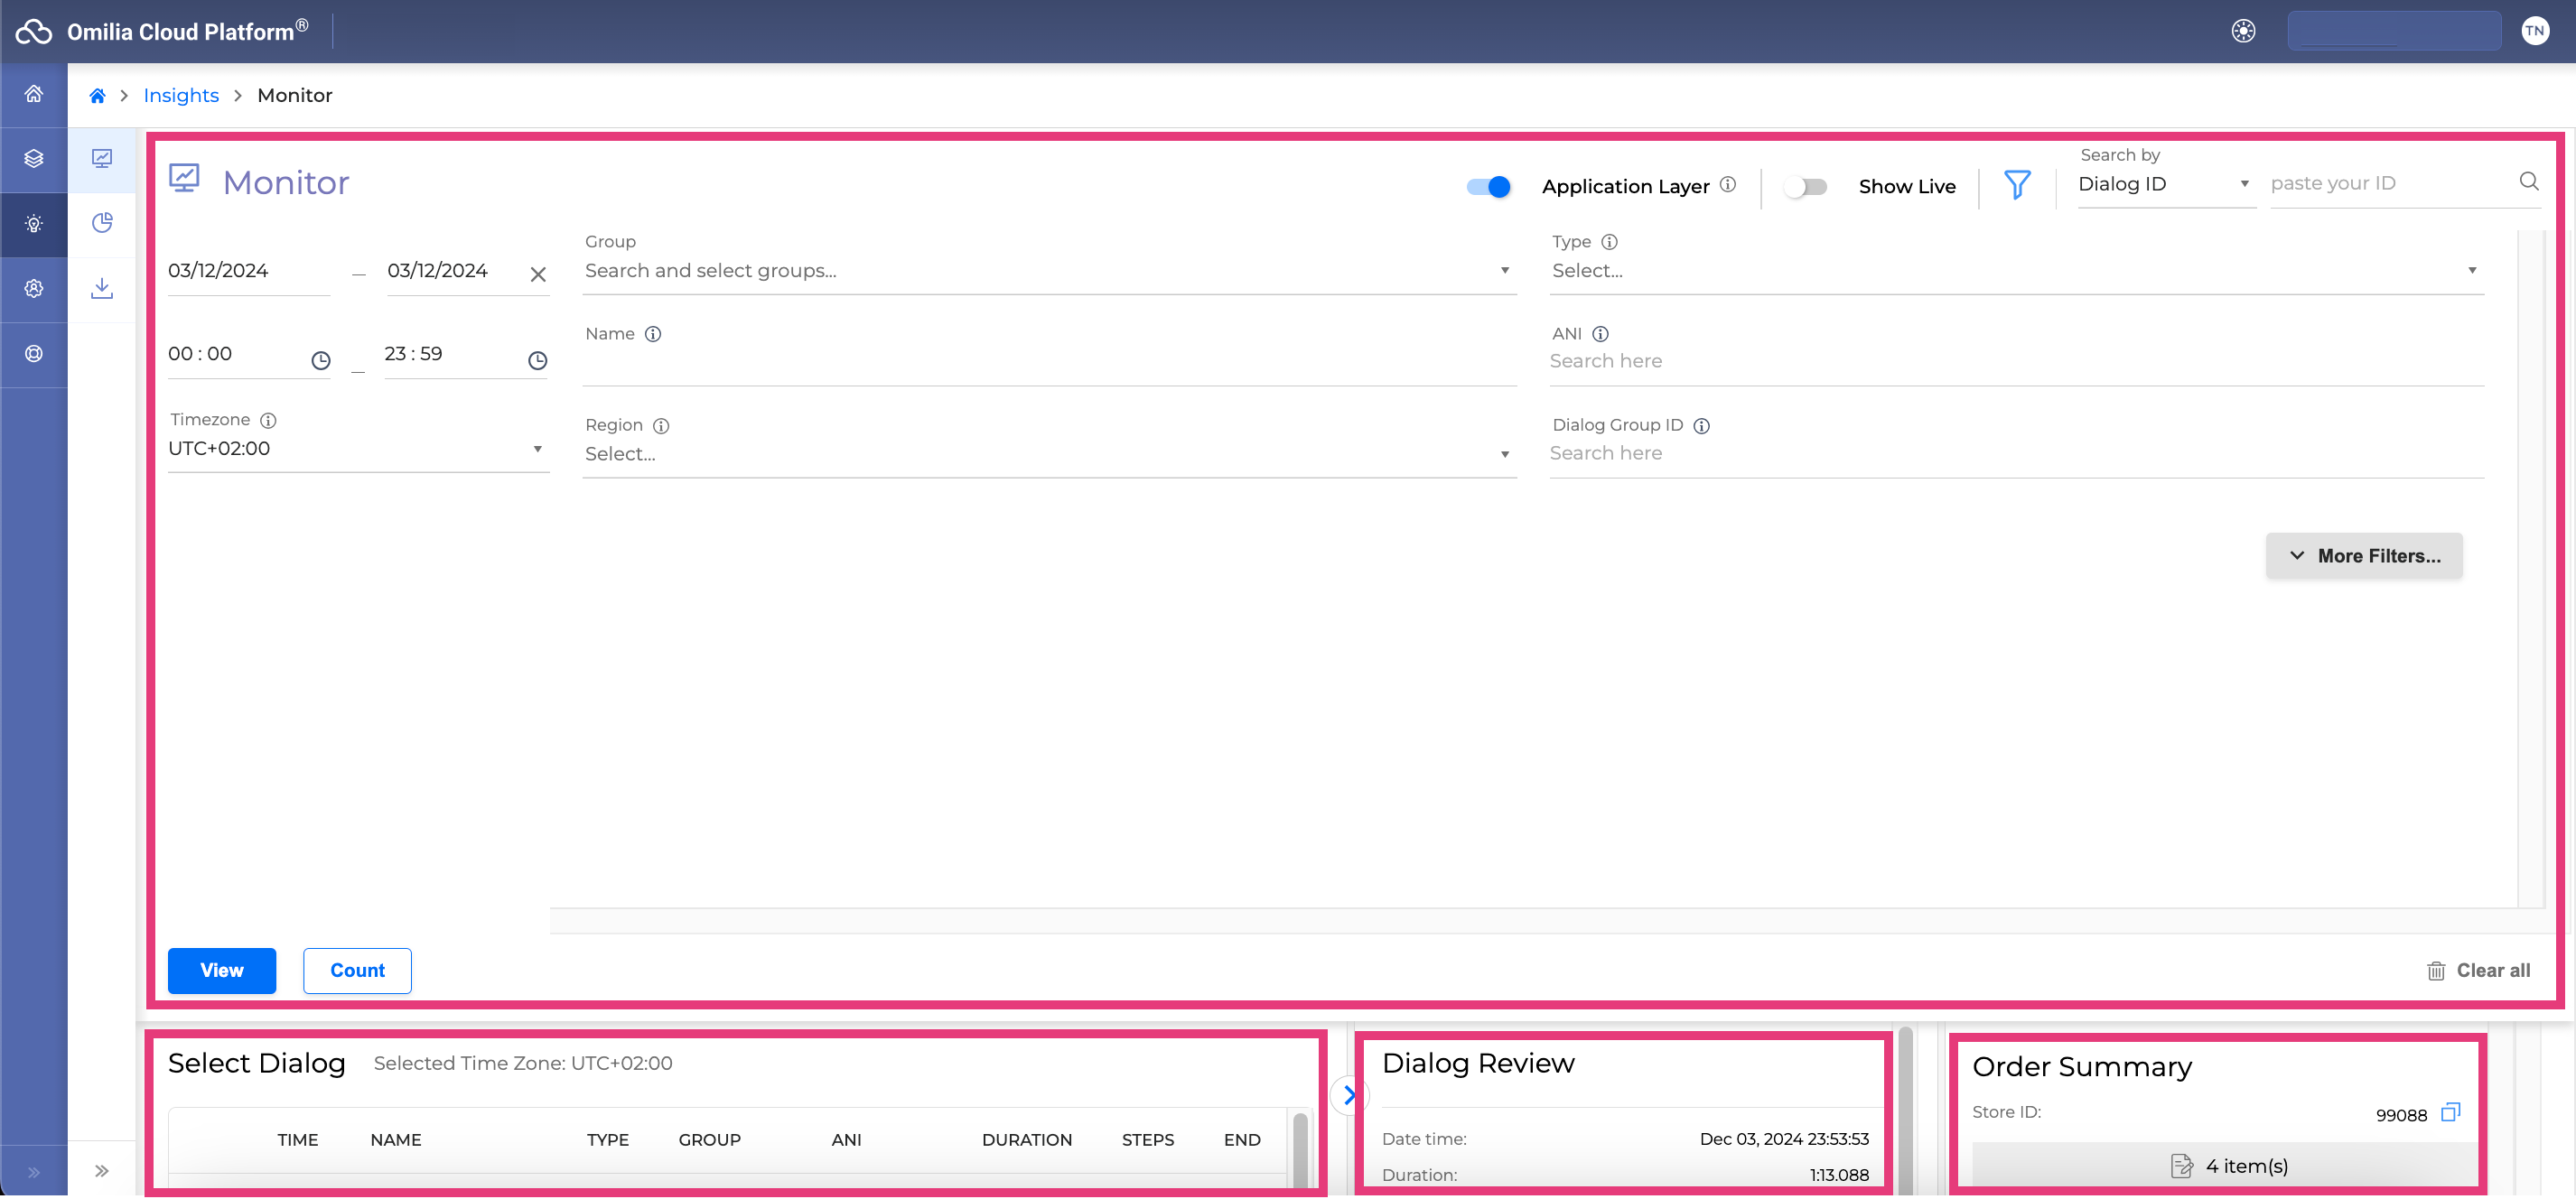
Task: Open the start time clock picker
Action: (x=320, y=361)
